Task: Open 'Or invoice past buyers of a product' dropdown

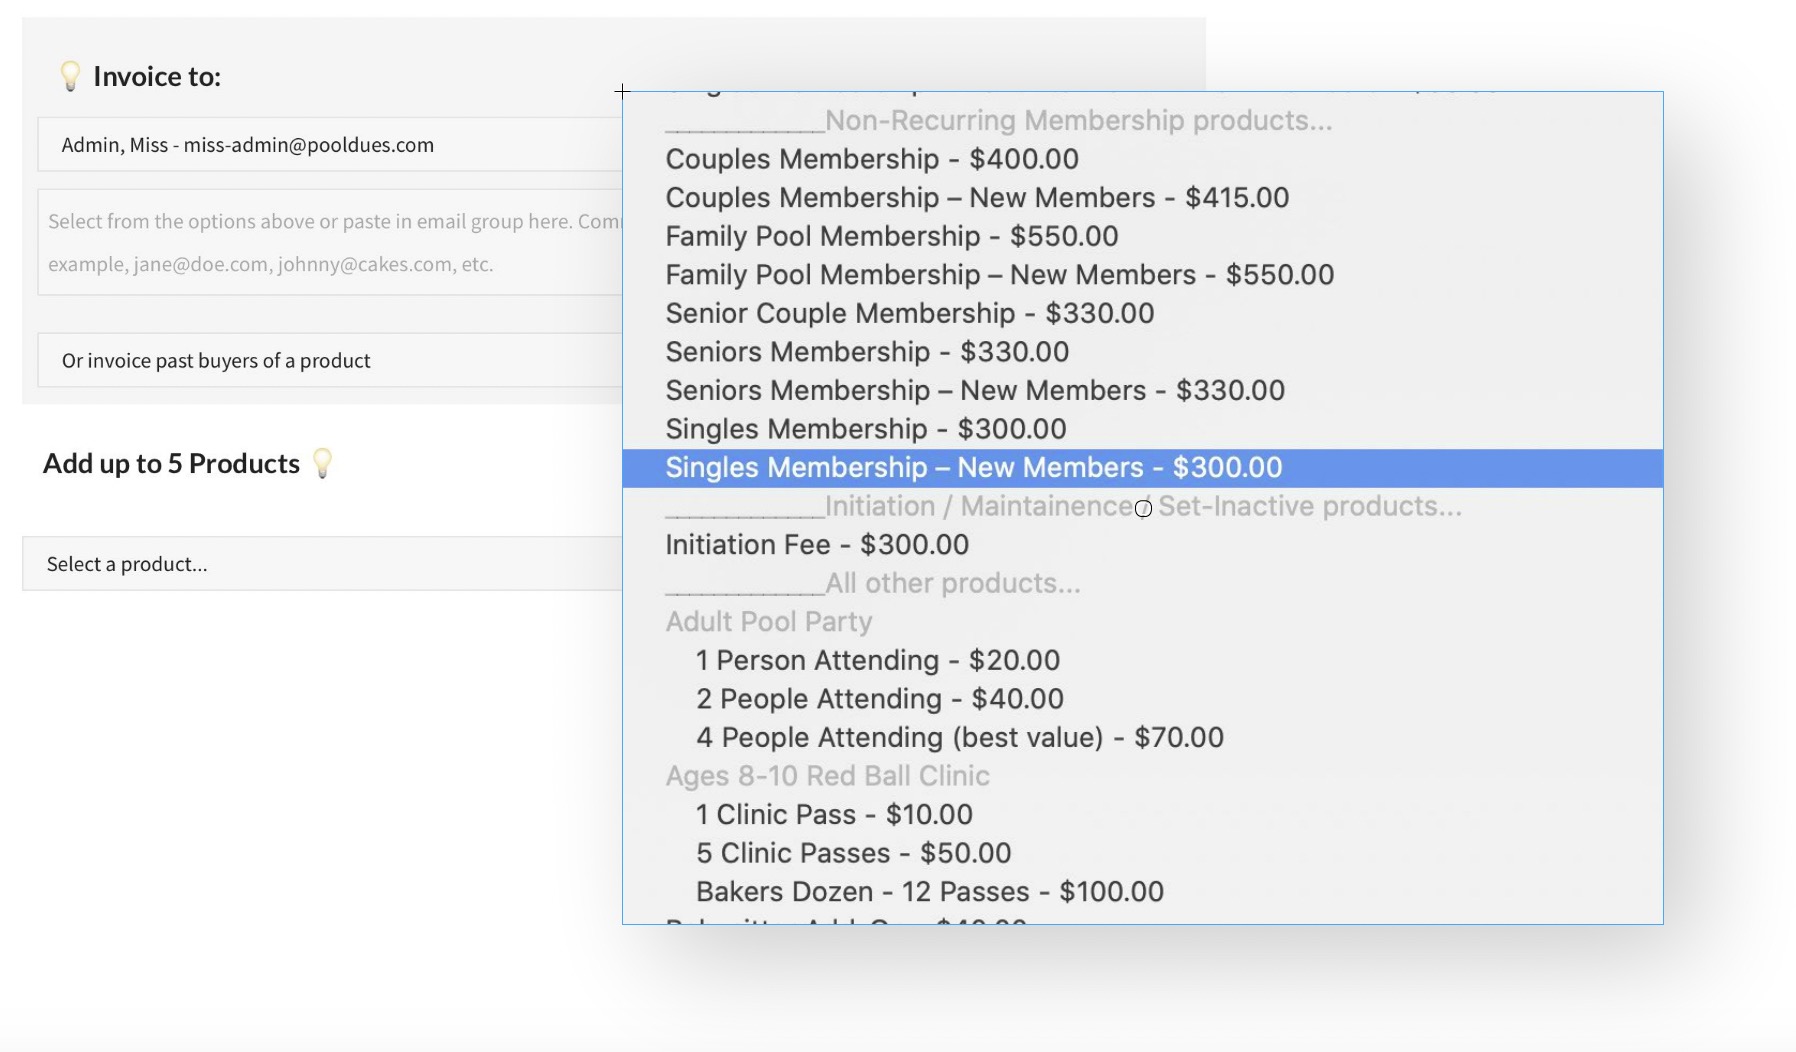Action: pyautogui.click(x=330, y=361)
